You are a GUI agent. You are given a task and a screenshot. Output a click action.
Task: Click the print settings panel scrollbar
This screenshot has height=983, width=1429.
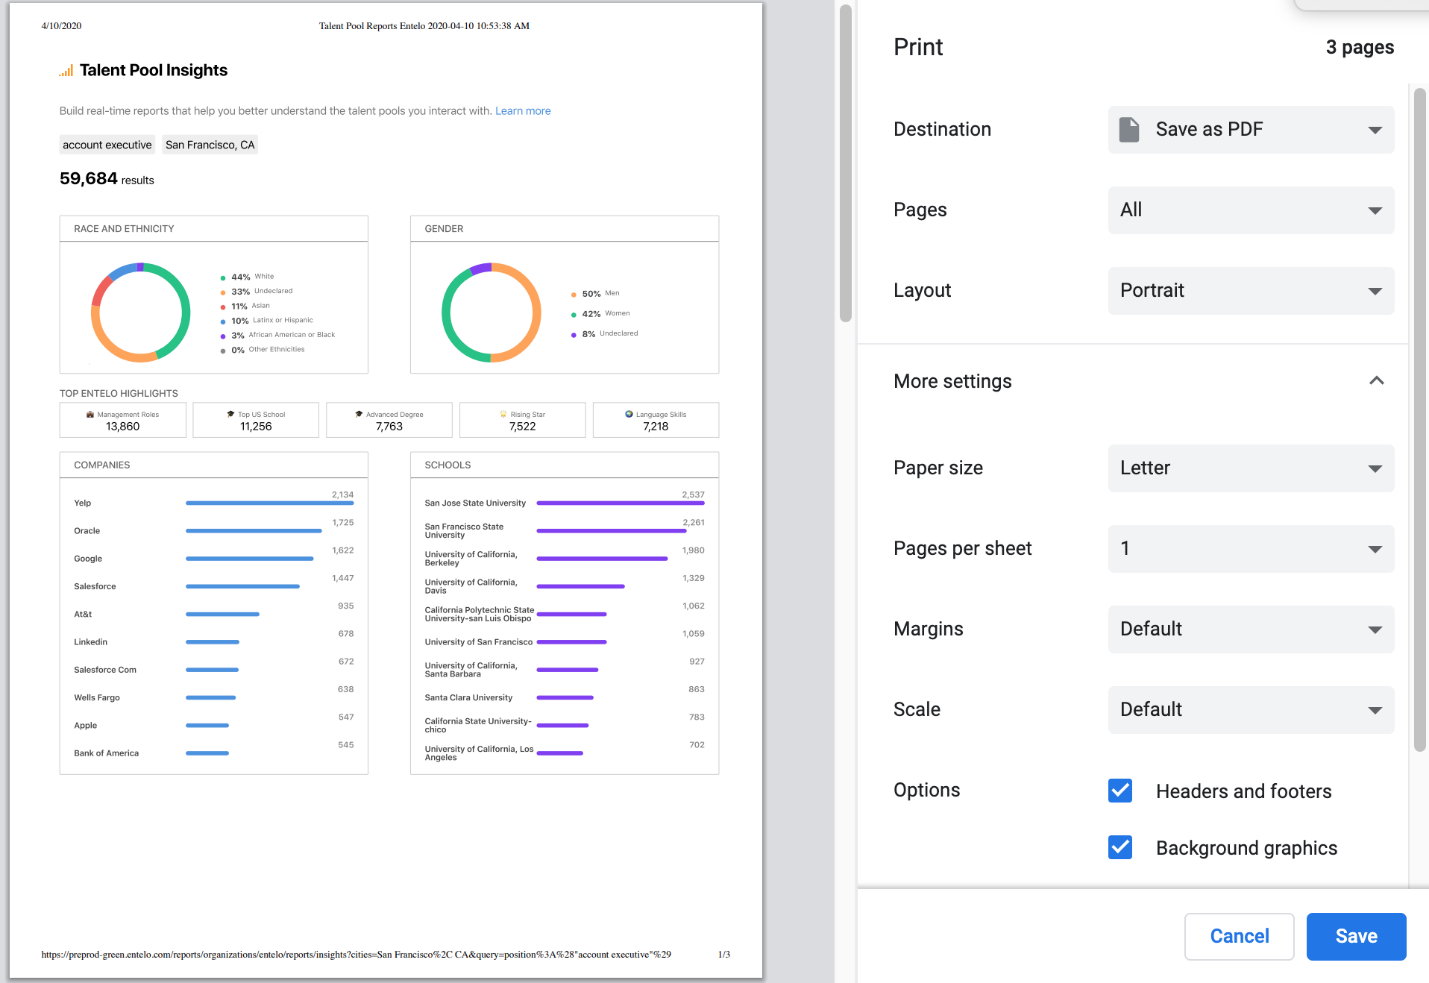tap(1420, 420)
